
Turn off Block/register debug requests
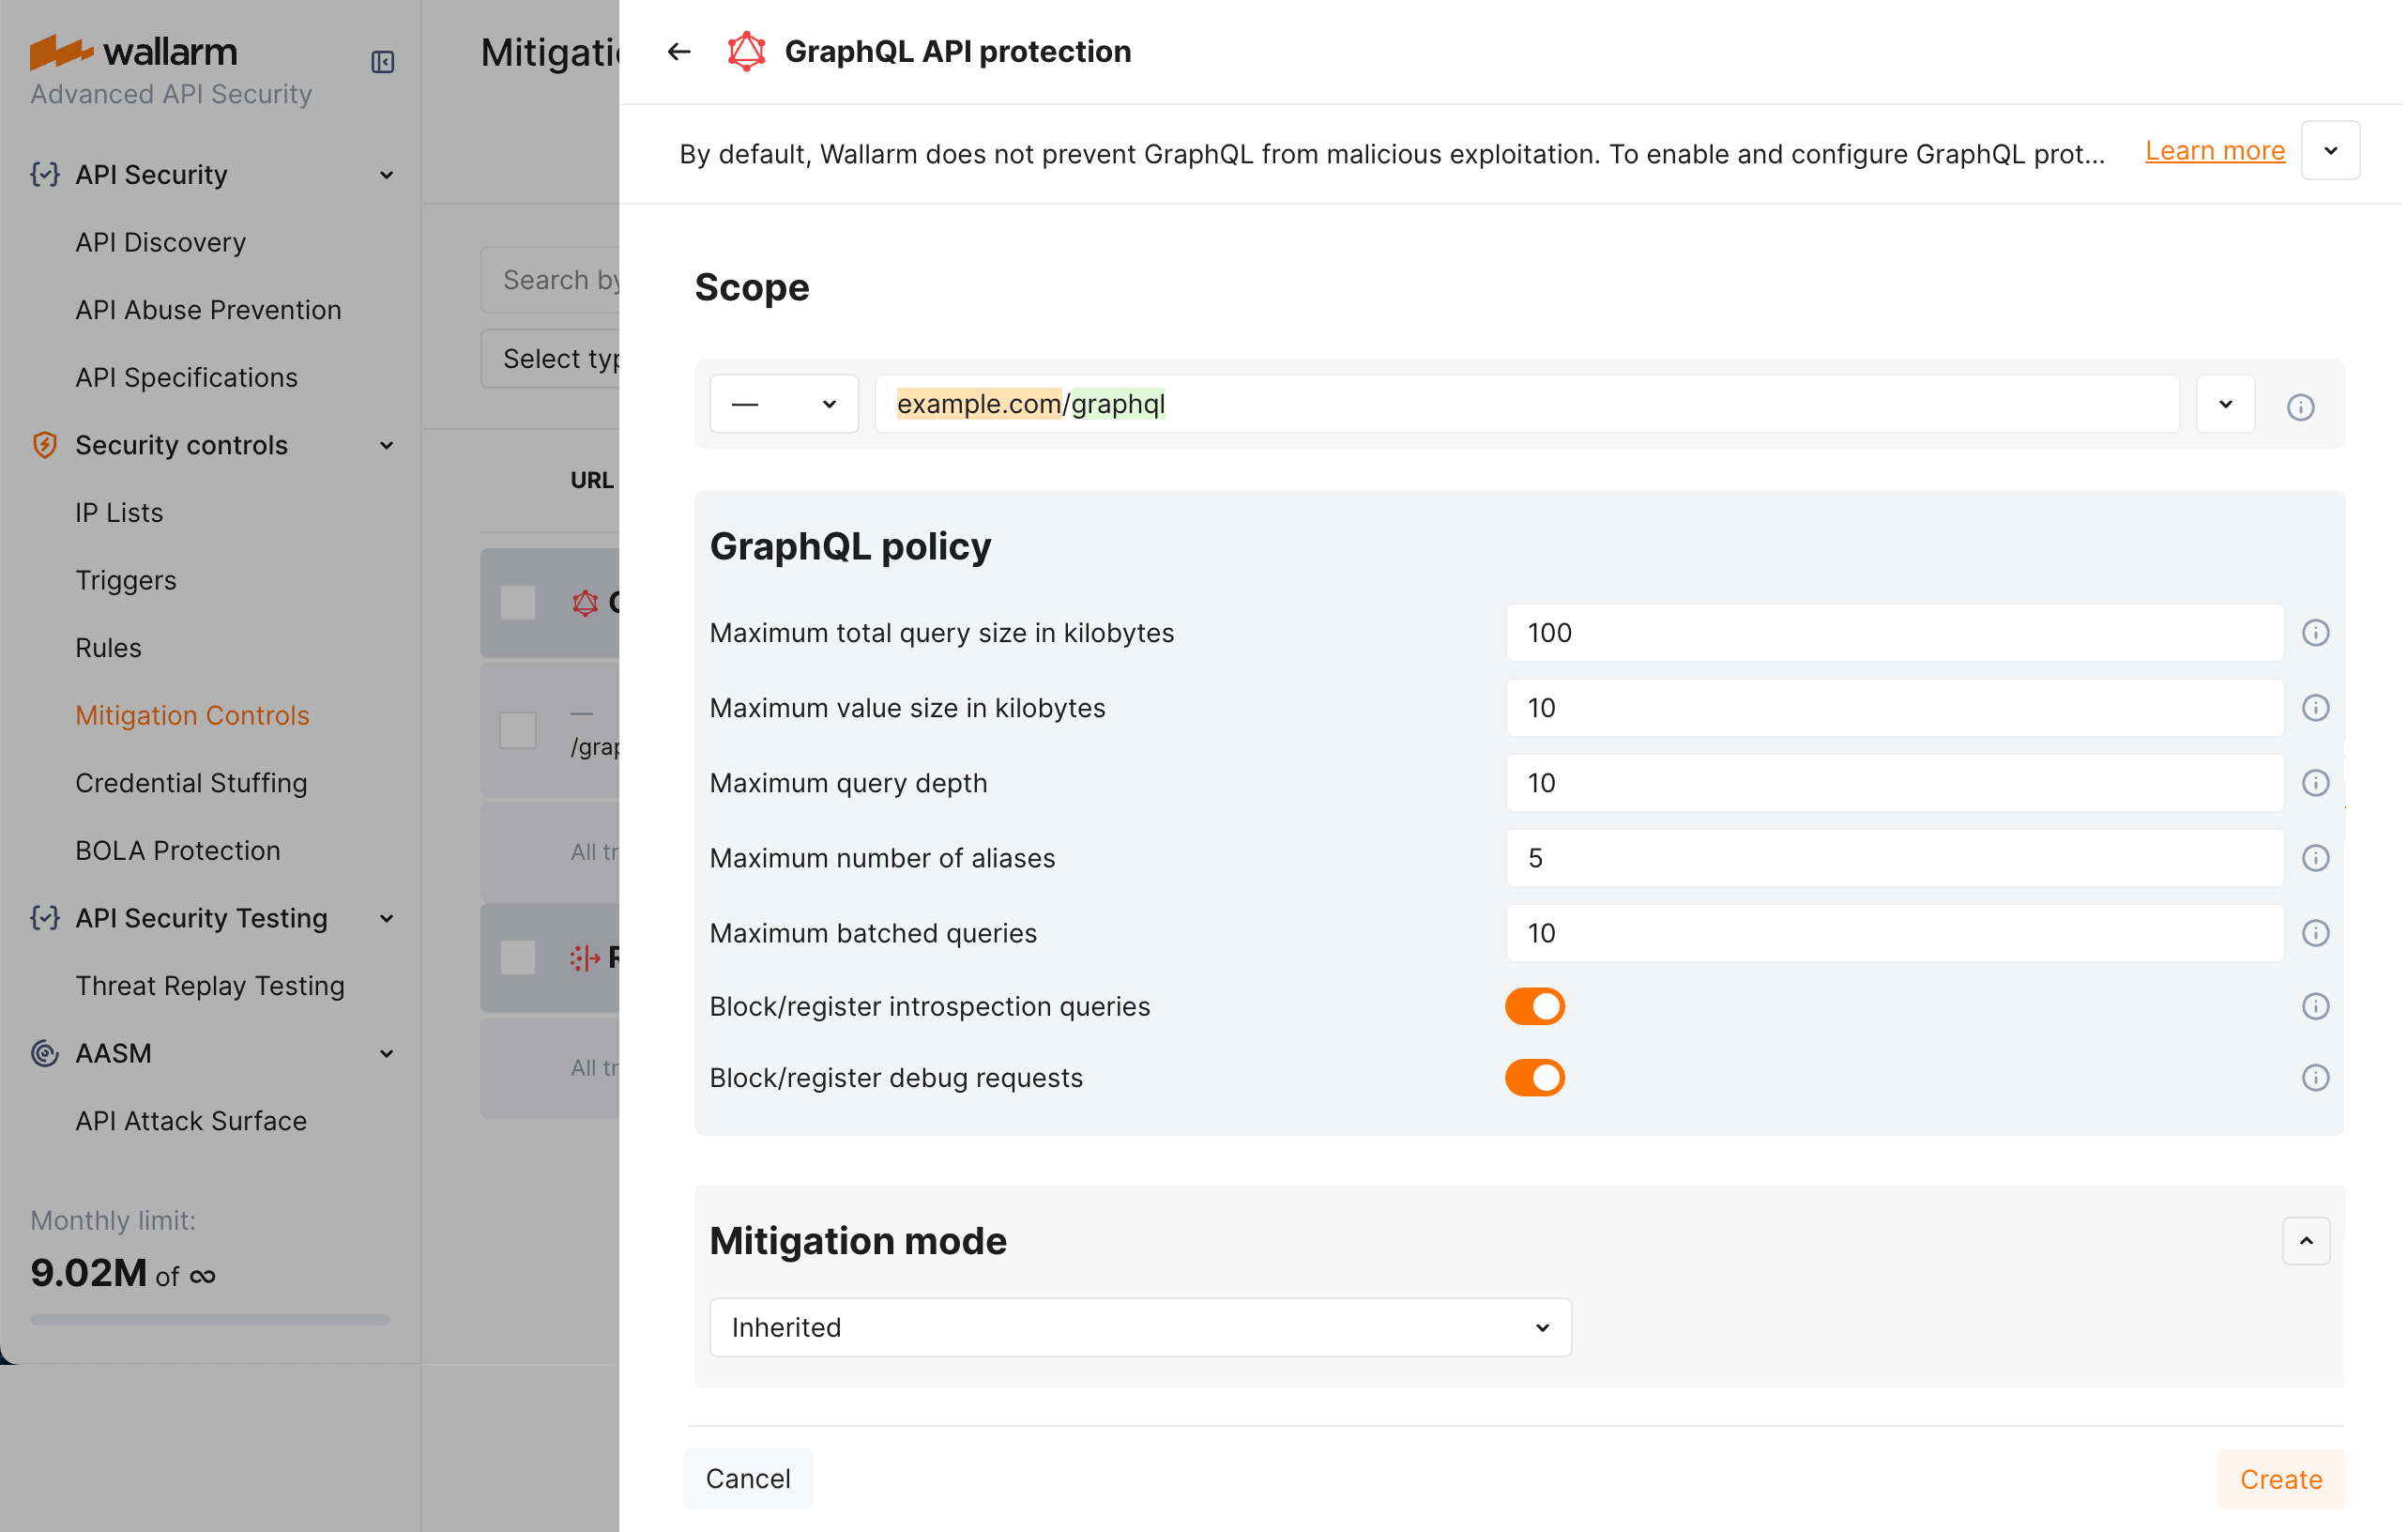tap(1535, 1077)
